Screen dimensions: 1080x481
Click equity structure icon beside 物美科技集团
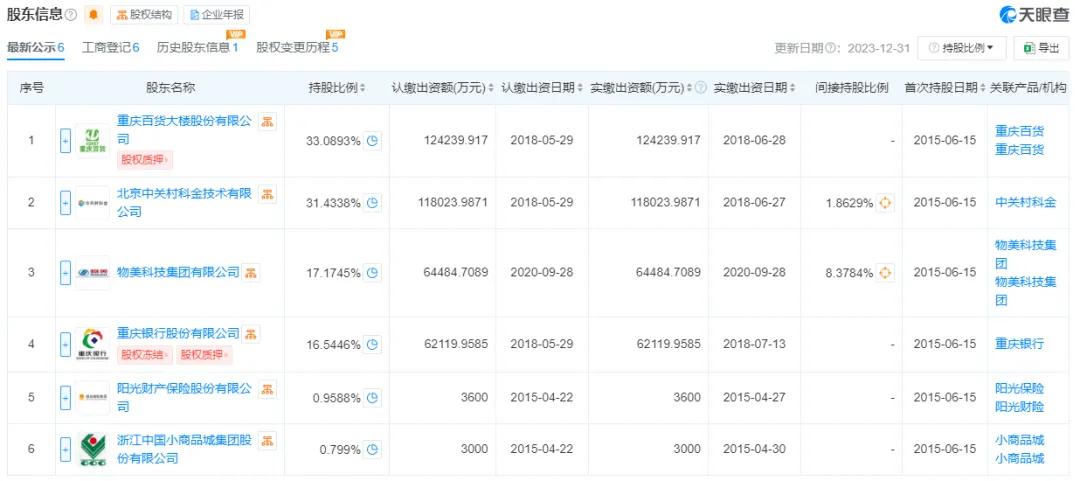(251, 273)
